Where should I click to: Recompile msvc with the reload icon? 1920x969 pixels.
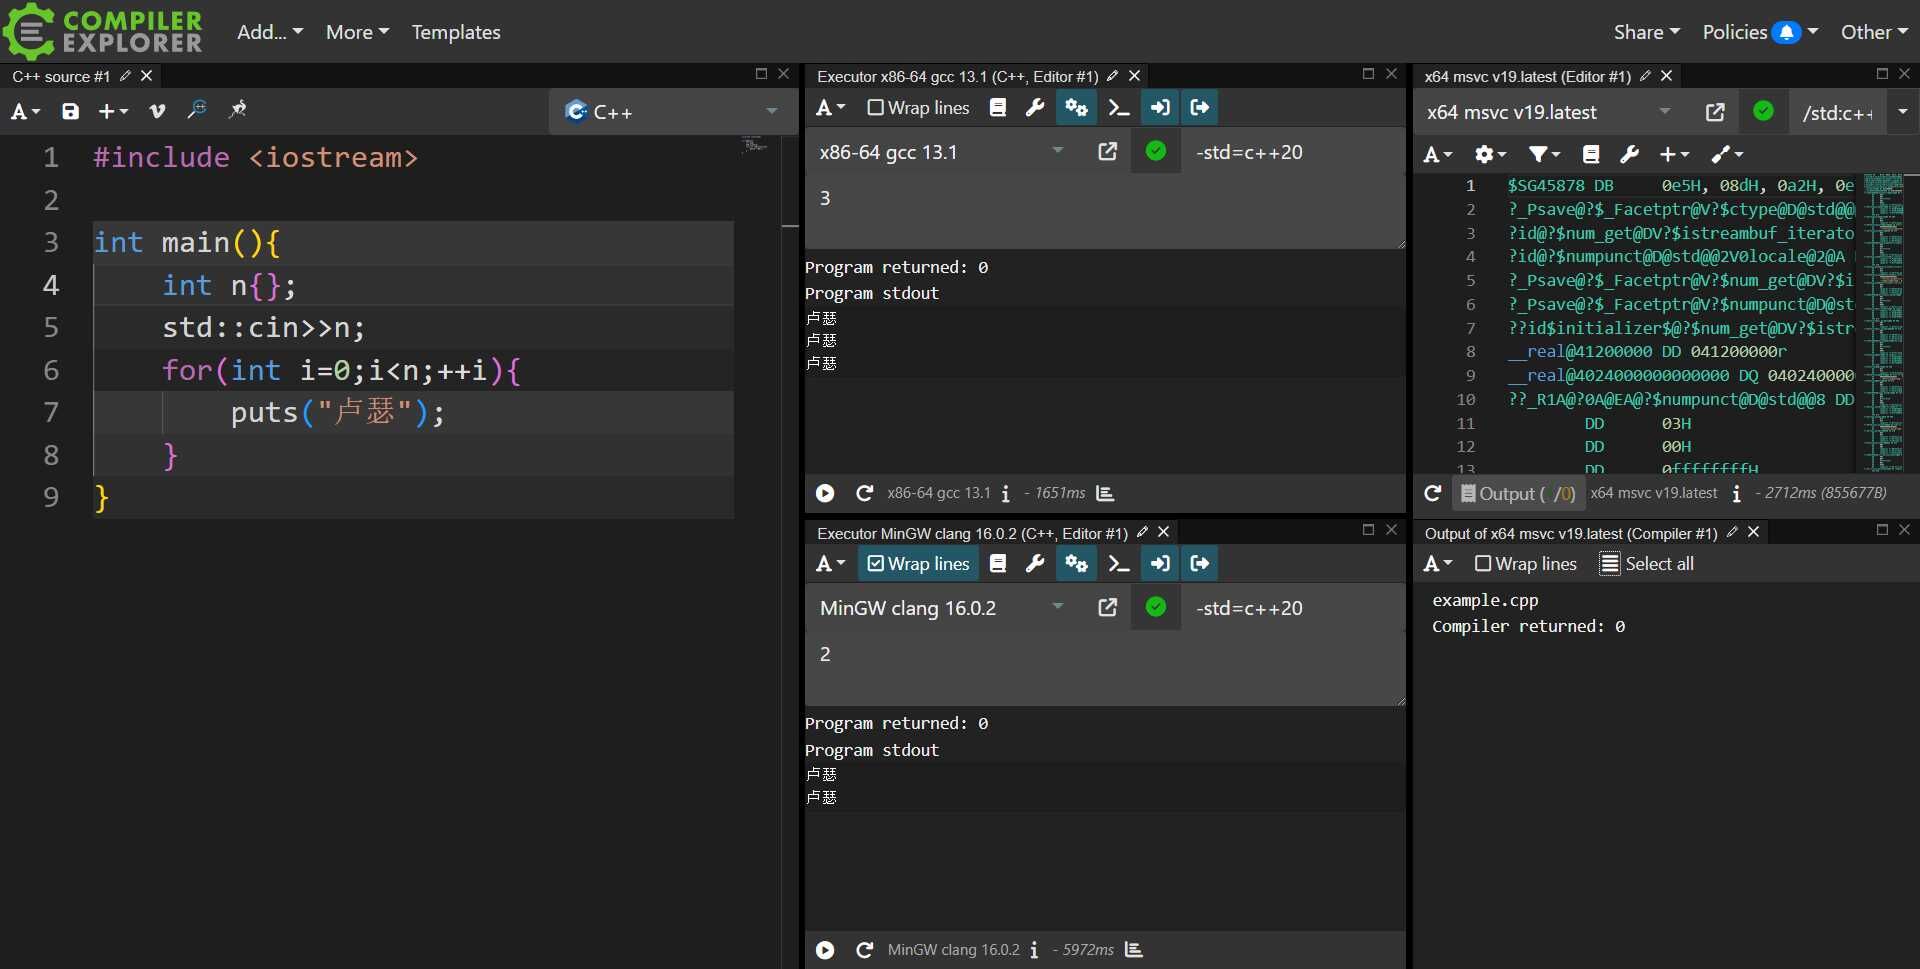click(x=1433, y=493)
